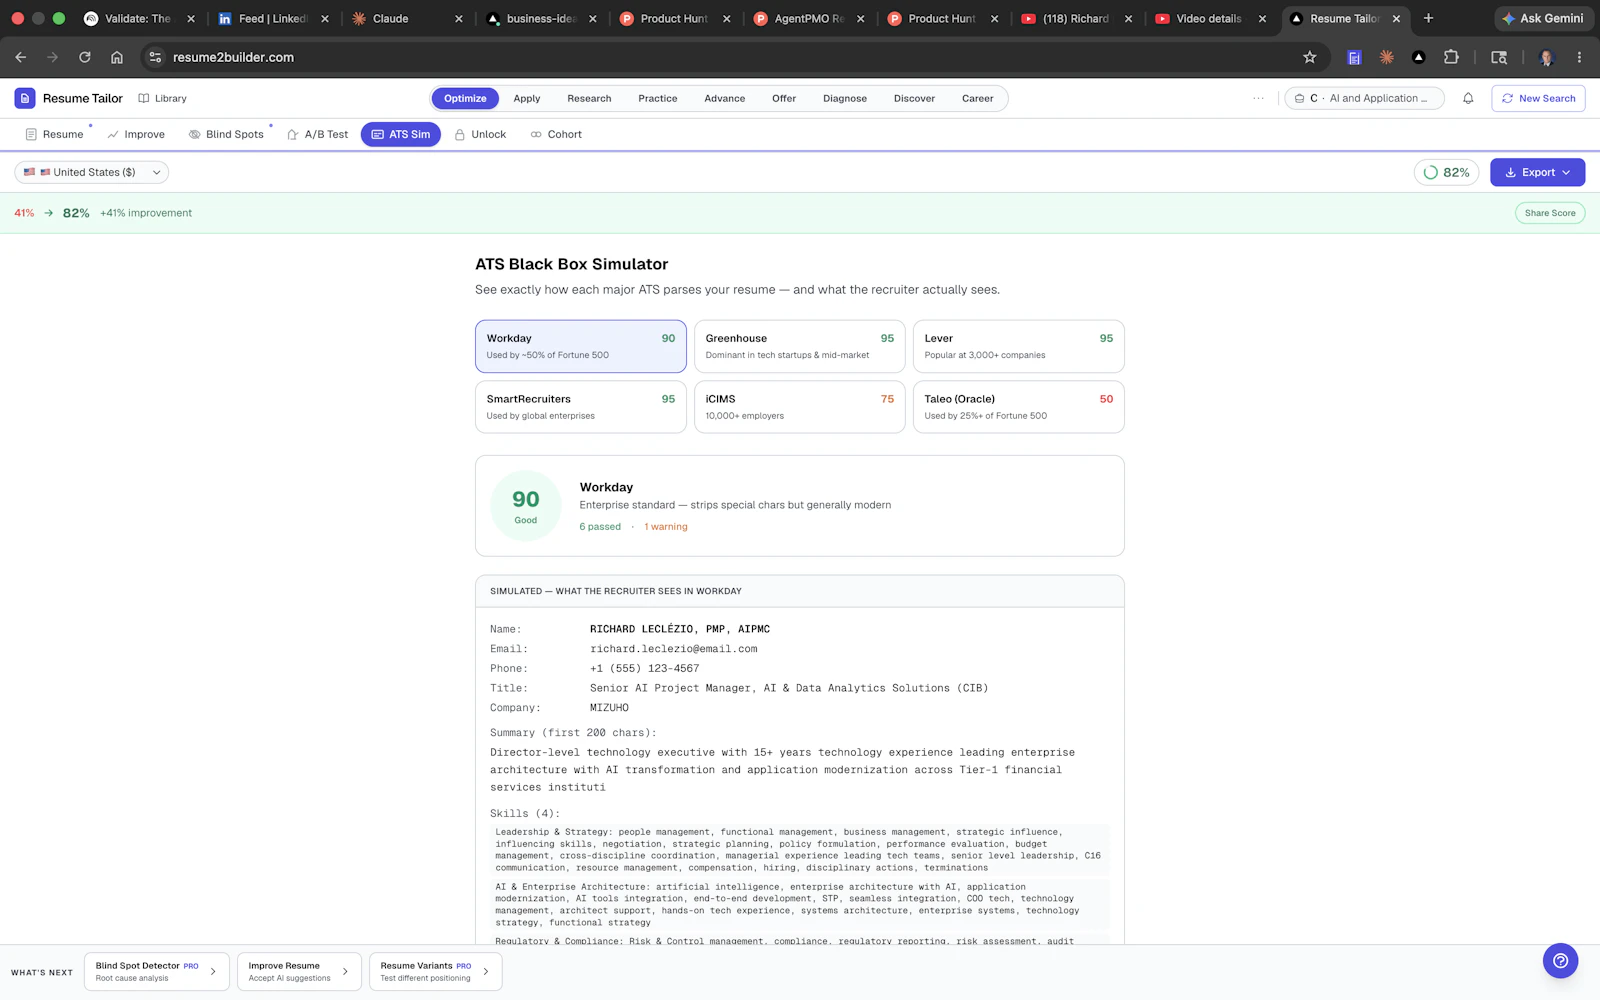Image resolution: width=1600 pixels, height=1000 pixels.
Task: Click the browser home icon
Action: pos(117,57)
